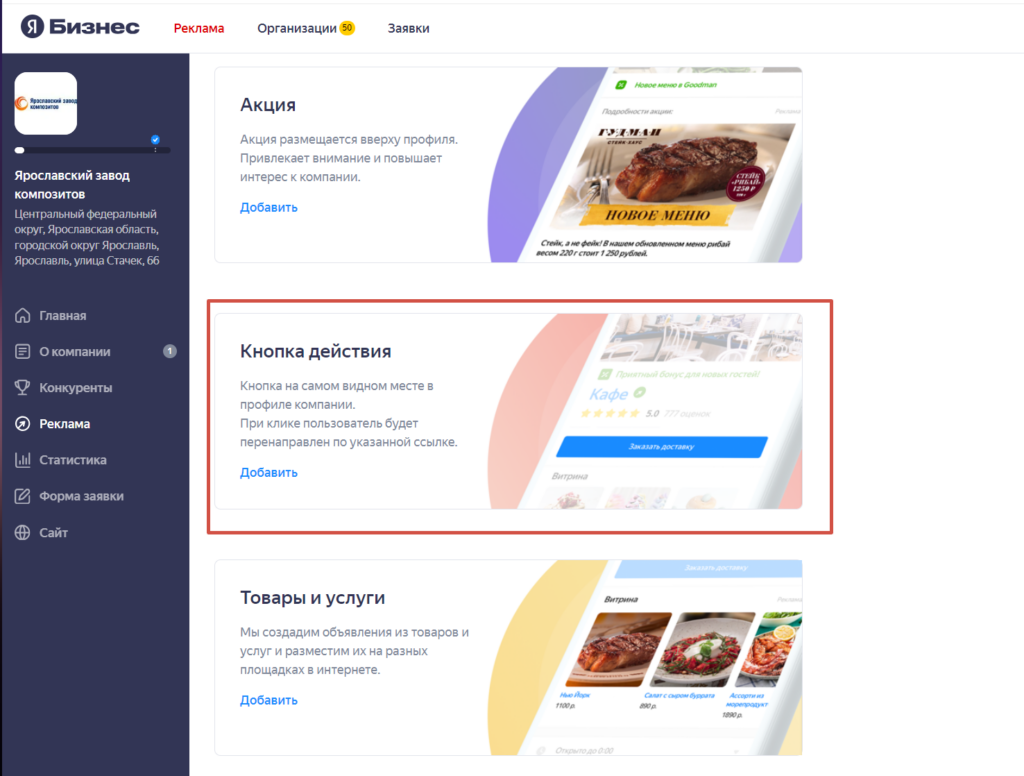Click the О компании notification badge

pos(170,351)
